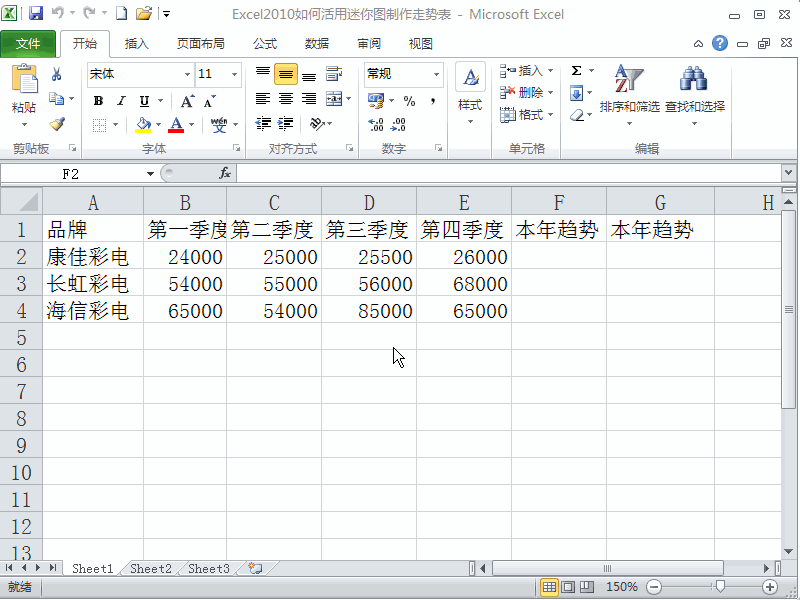This screenshot has width=800, height=600.
Task: Click the Cut scissors icon
Action: (56, 75)
